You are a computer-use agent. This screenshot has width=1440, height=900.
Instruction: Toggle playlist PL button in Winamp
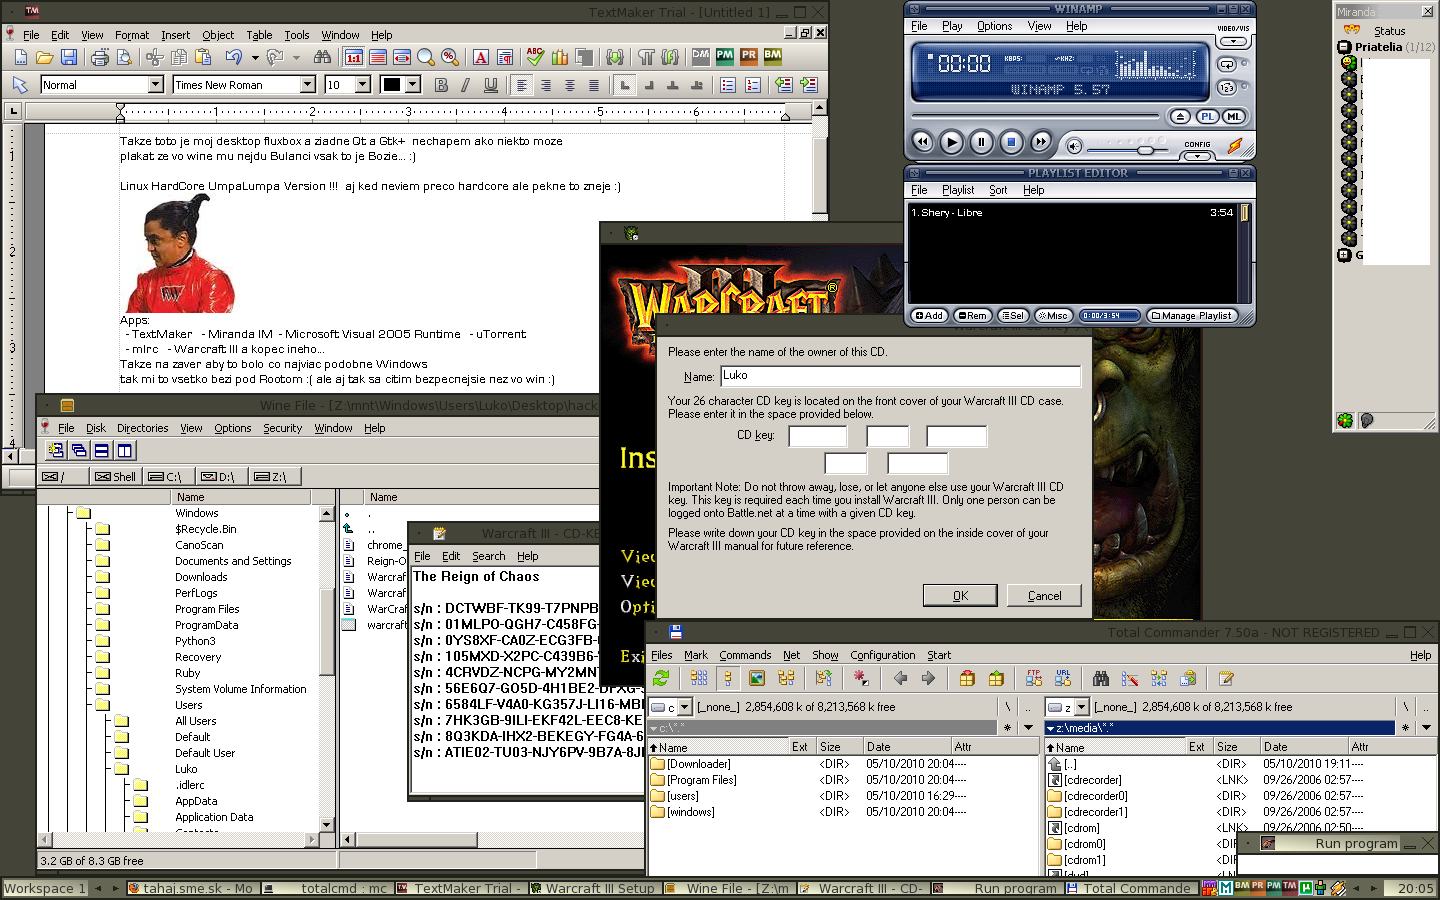1208,117
